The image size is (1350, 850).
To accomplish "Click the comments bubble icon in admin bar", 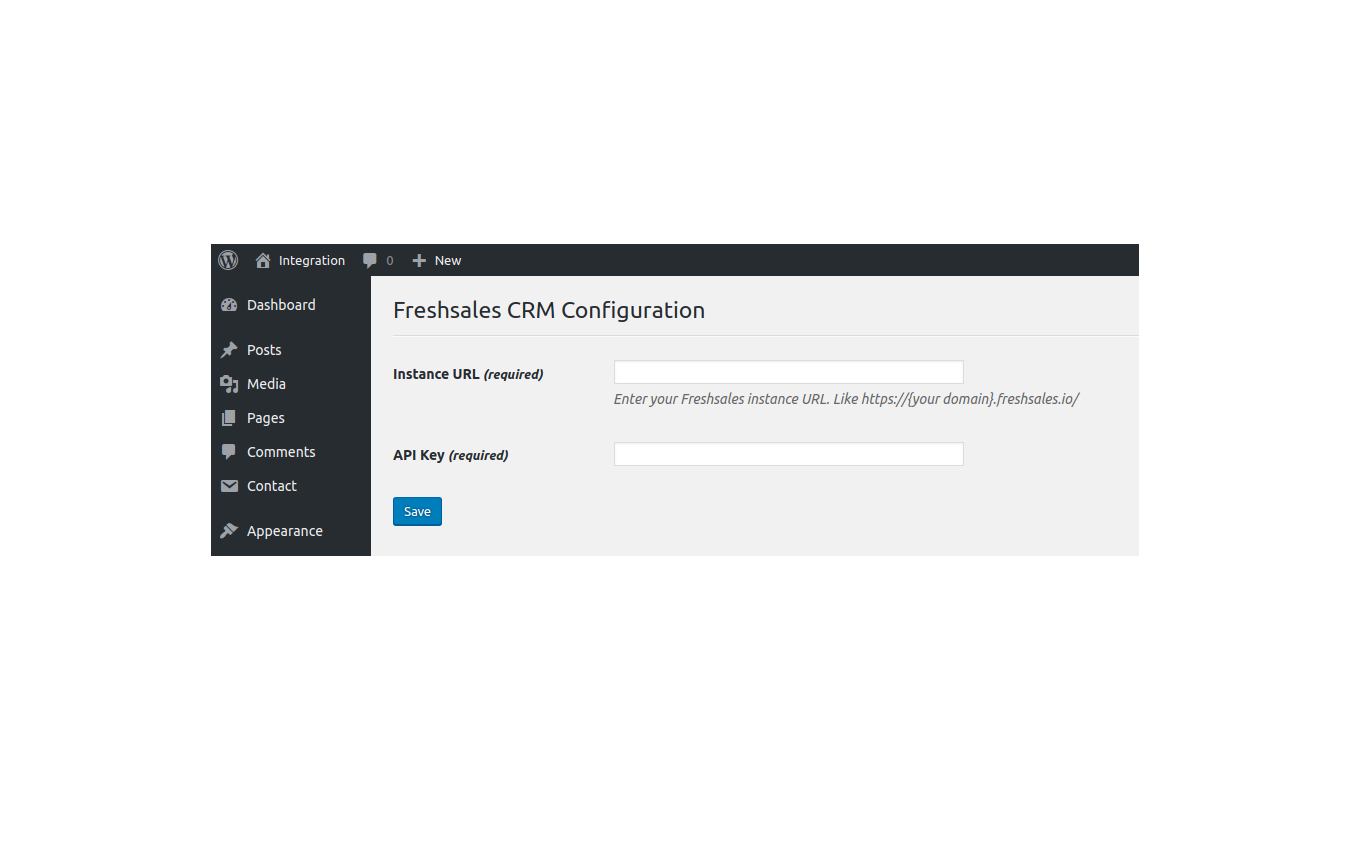I will click(370, 260).
